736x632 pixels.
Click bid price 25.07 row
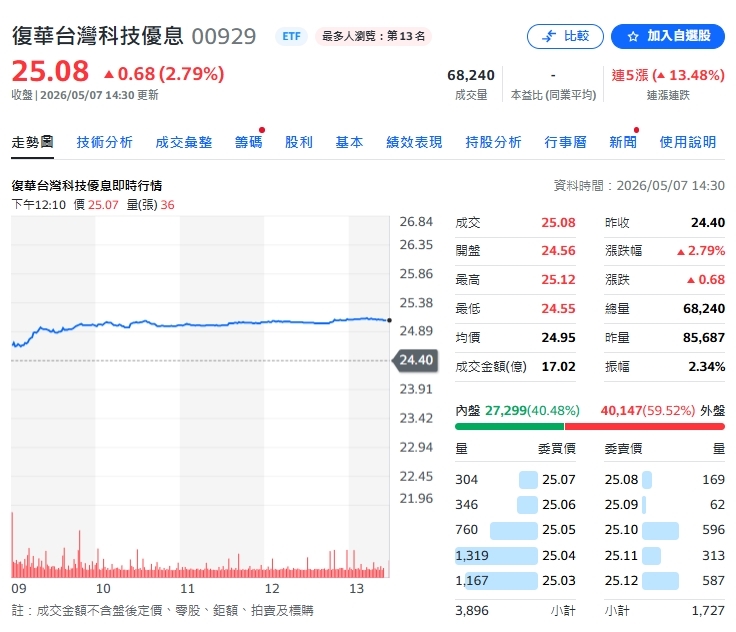(515, 479)
